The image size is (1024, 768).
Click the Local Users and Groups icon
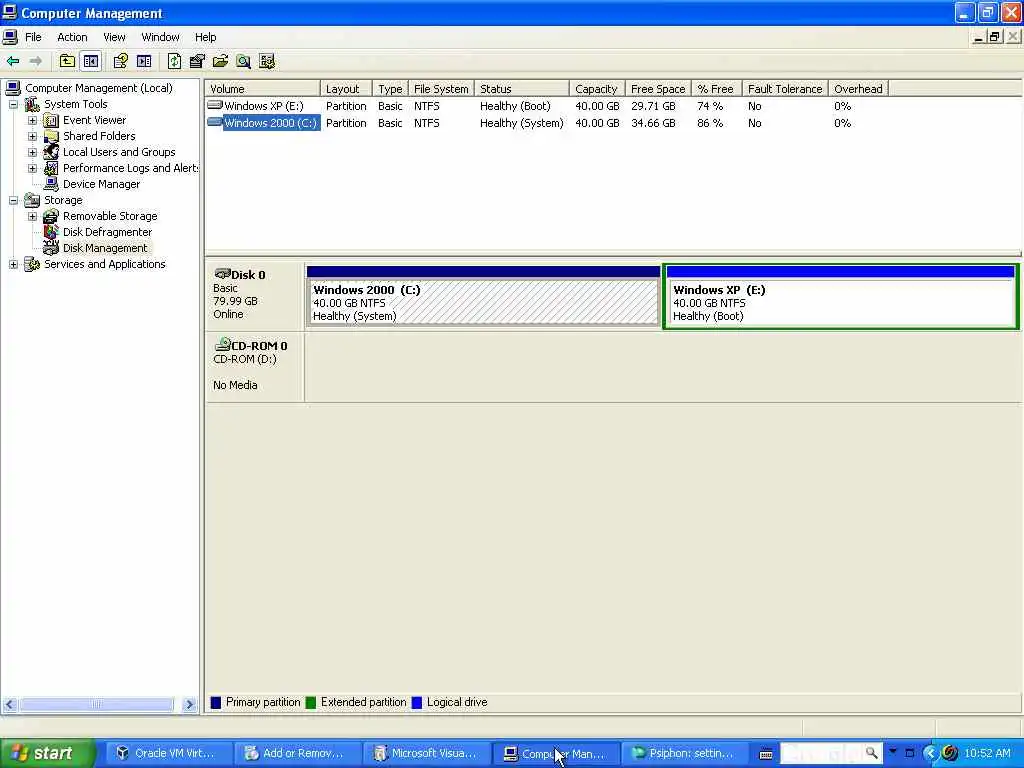point(51,152)
